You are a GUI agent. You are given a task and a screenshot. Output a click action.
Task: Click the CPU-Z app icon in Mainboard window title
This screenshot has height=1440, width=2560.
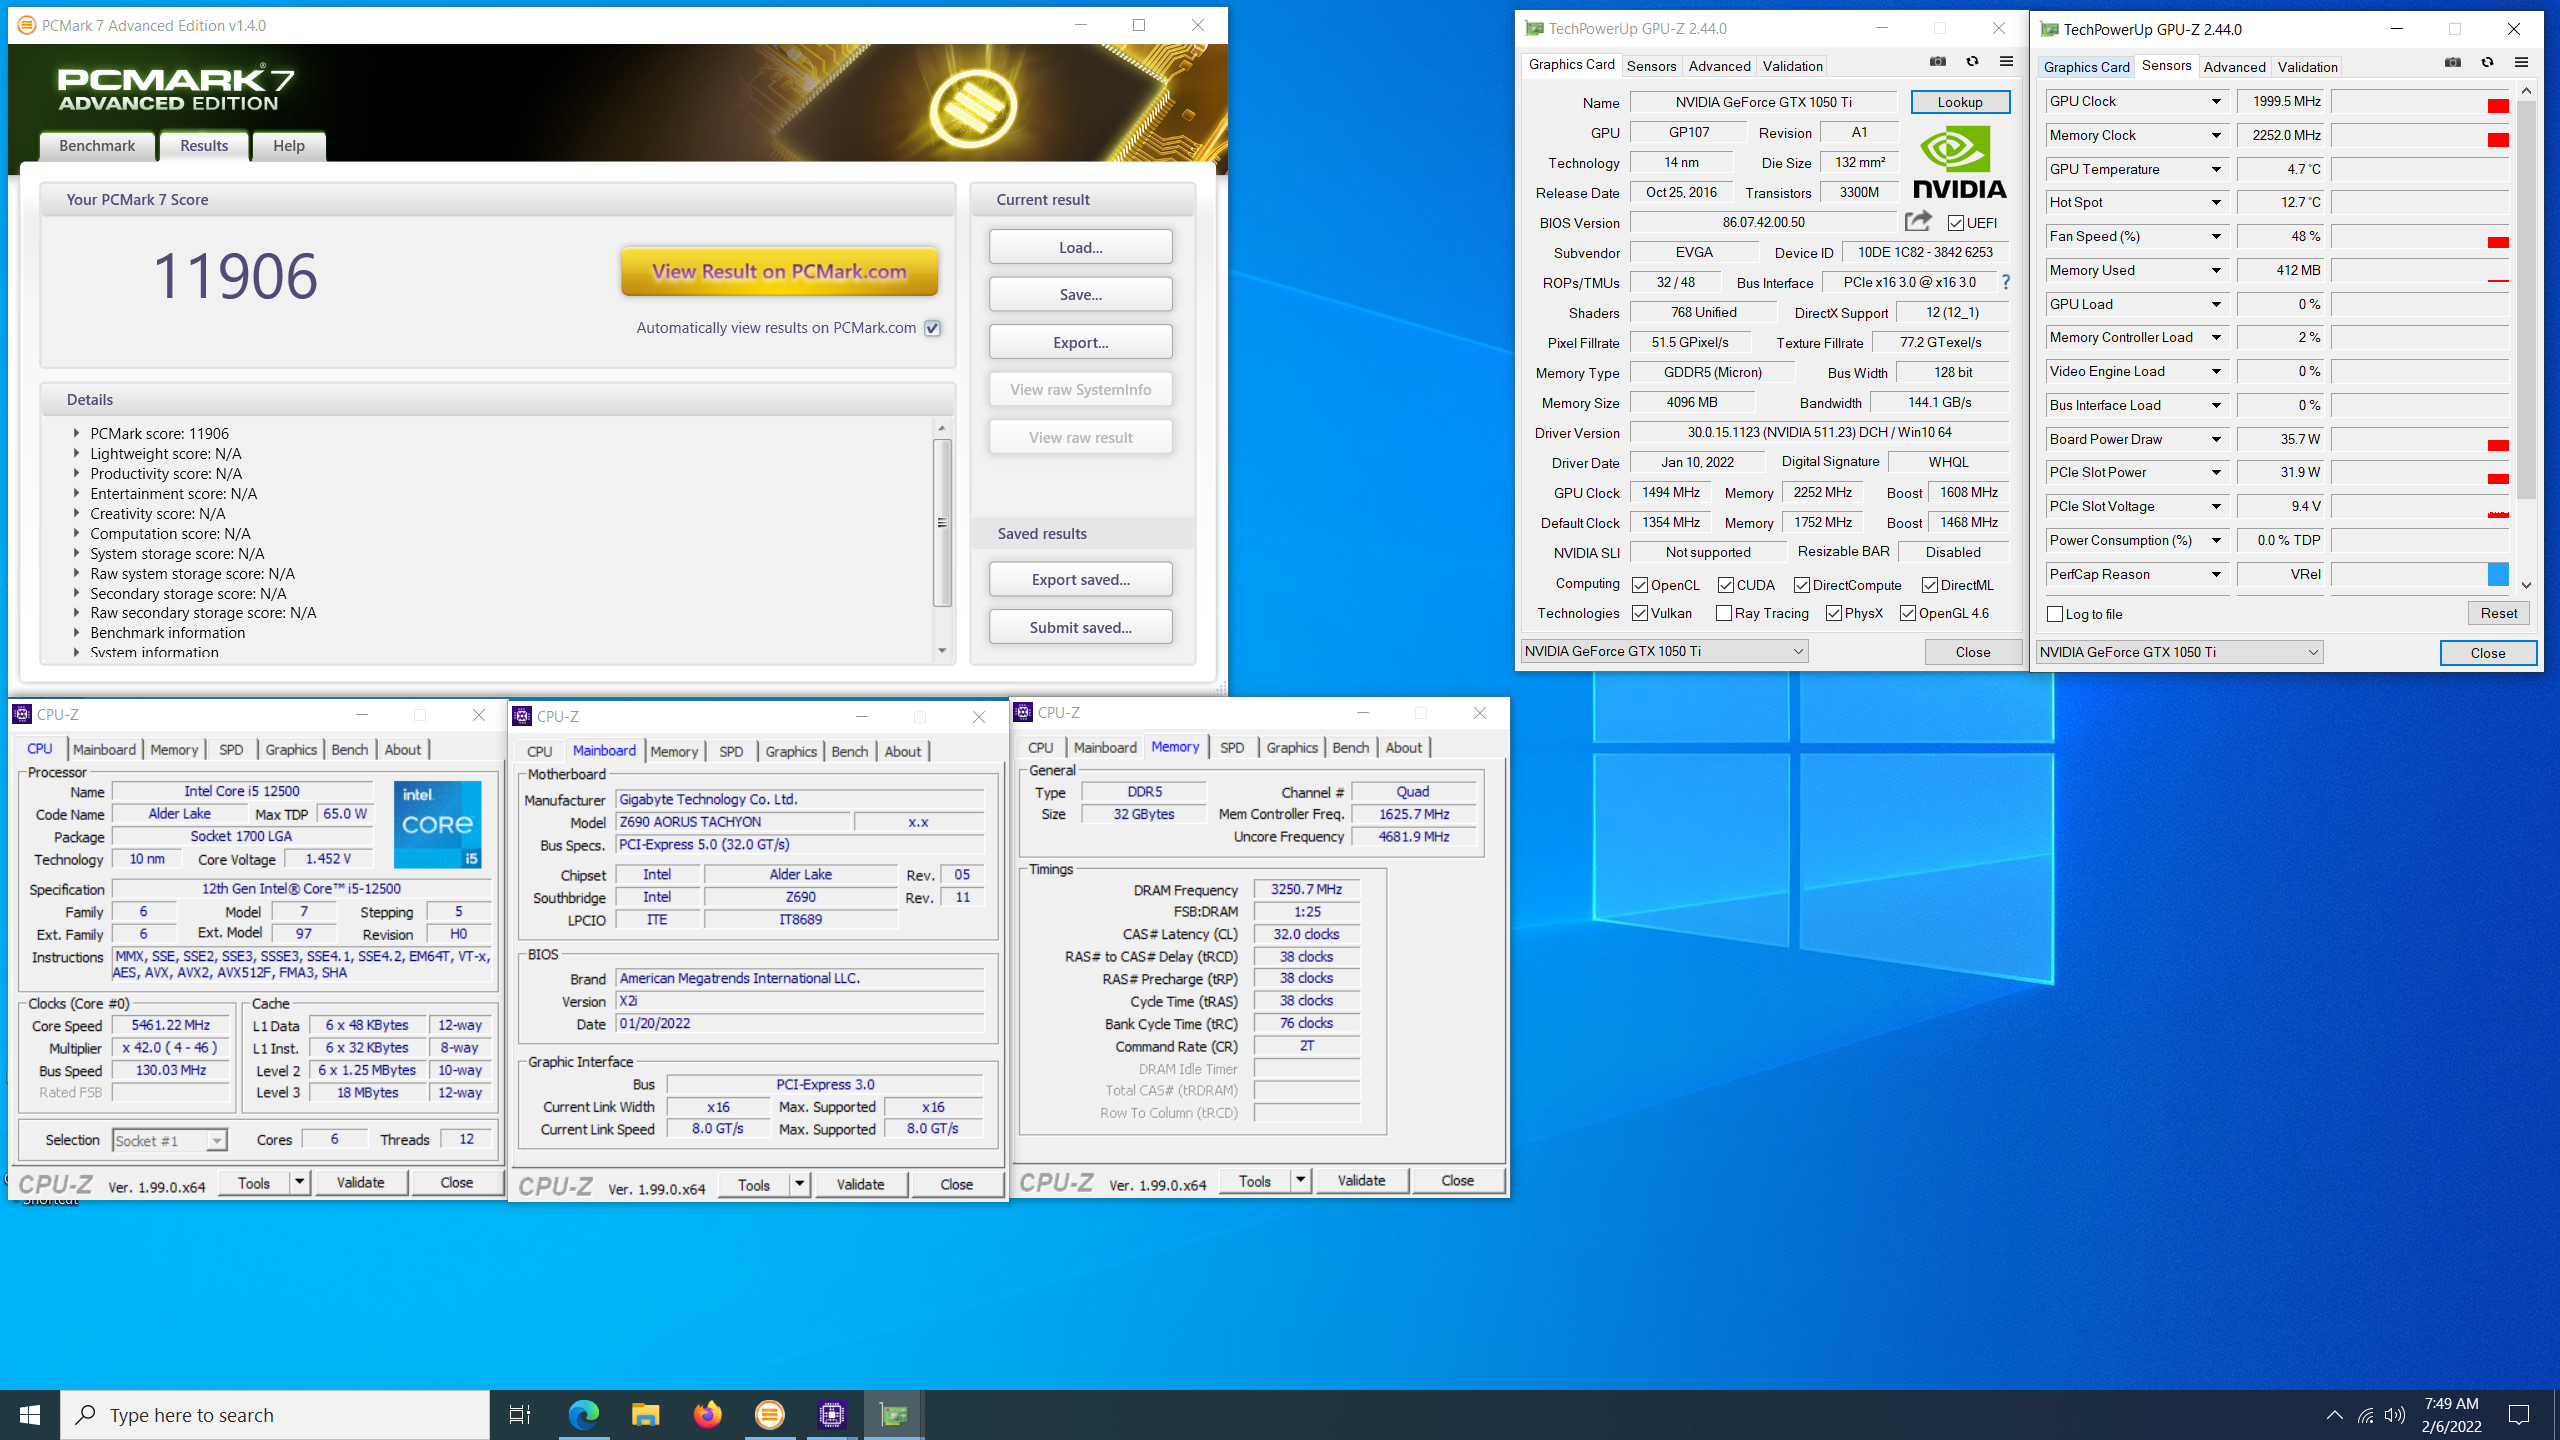521,716
